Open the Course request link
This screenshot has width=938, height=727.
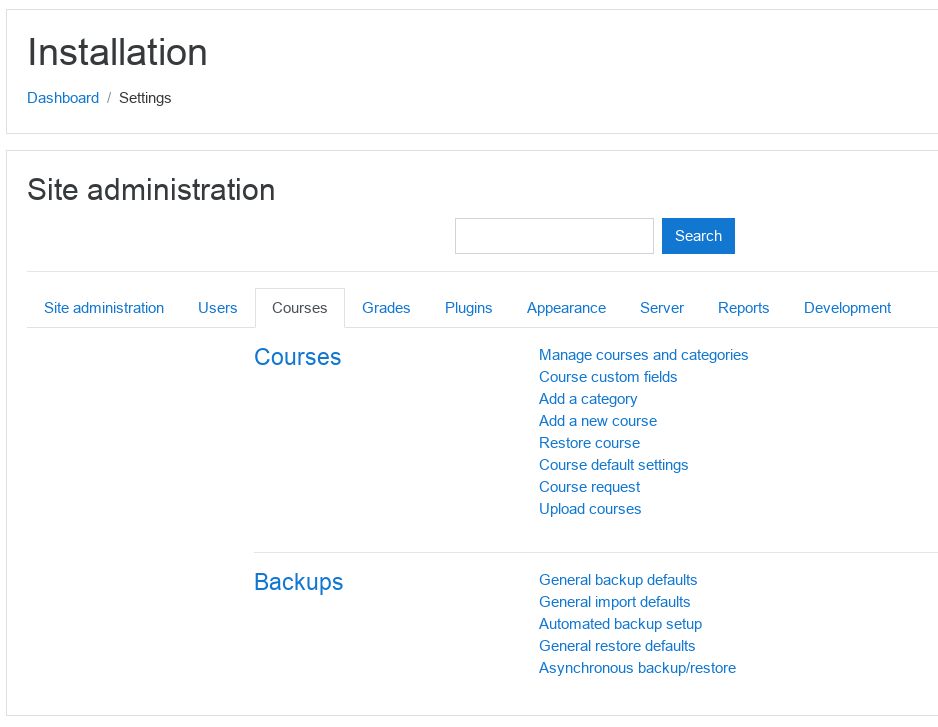pyautogui.click(x=589, y=487)
